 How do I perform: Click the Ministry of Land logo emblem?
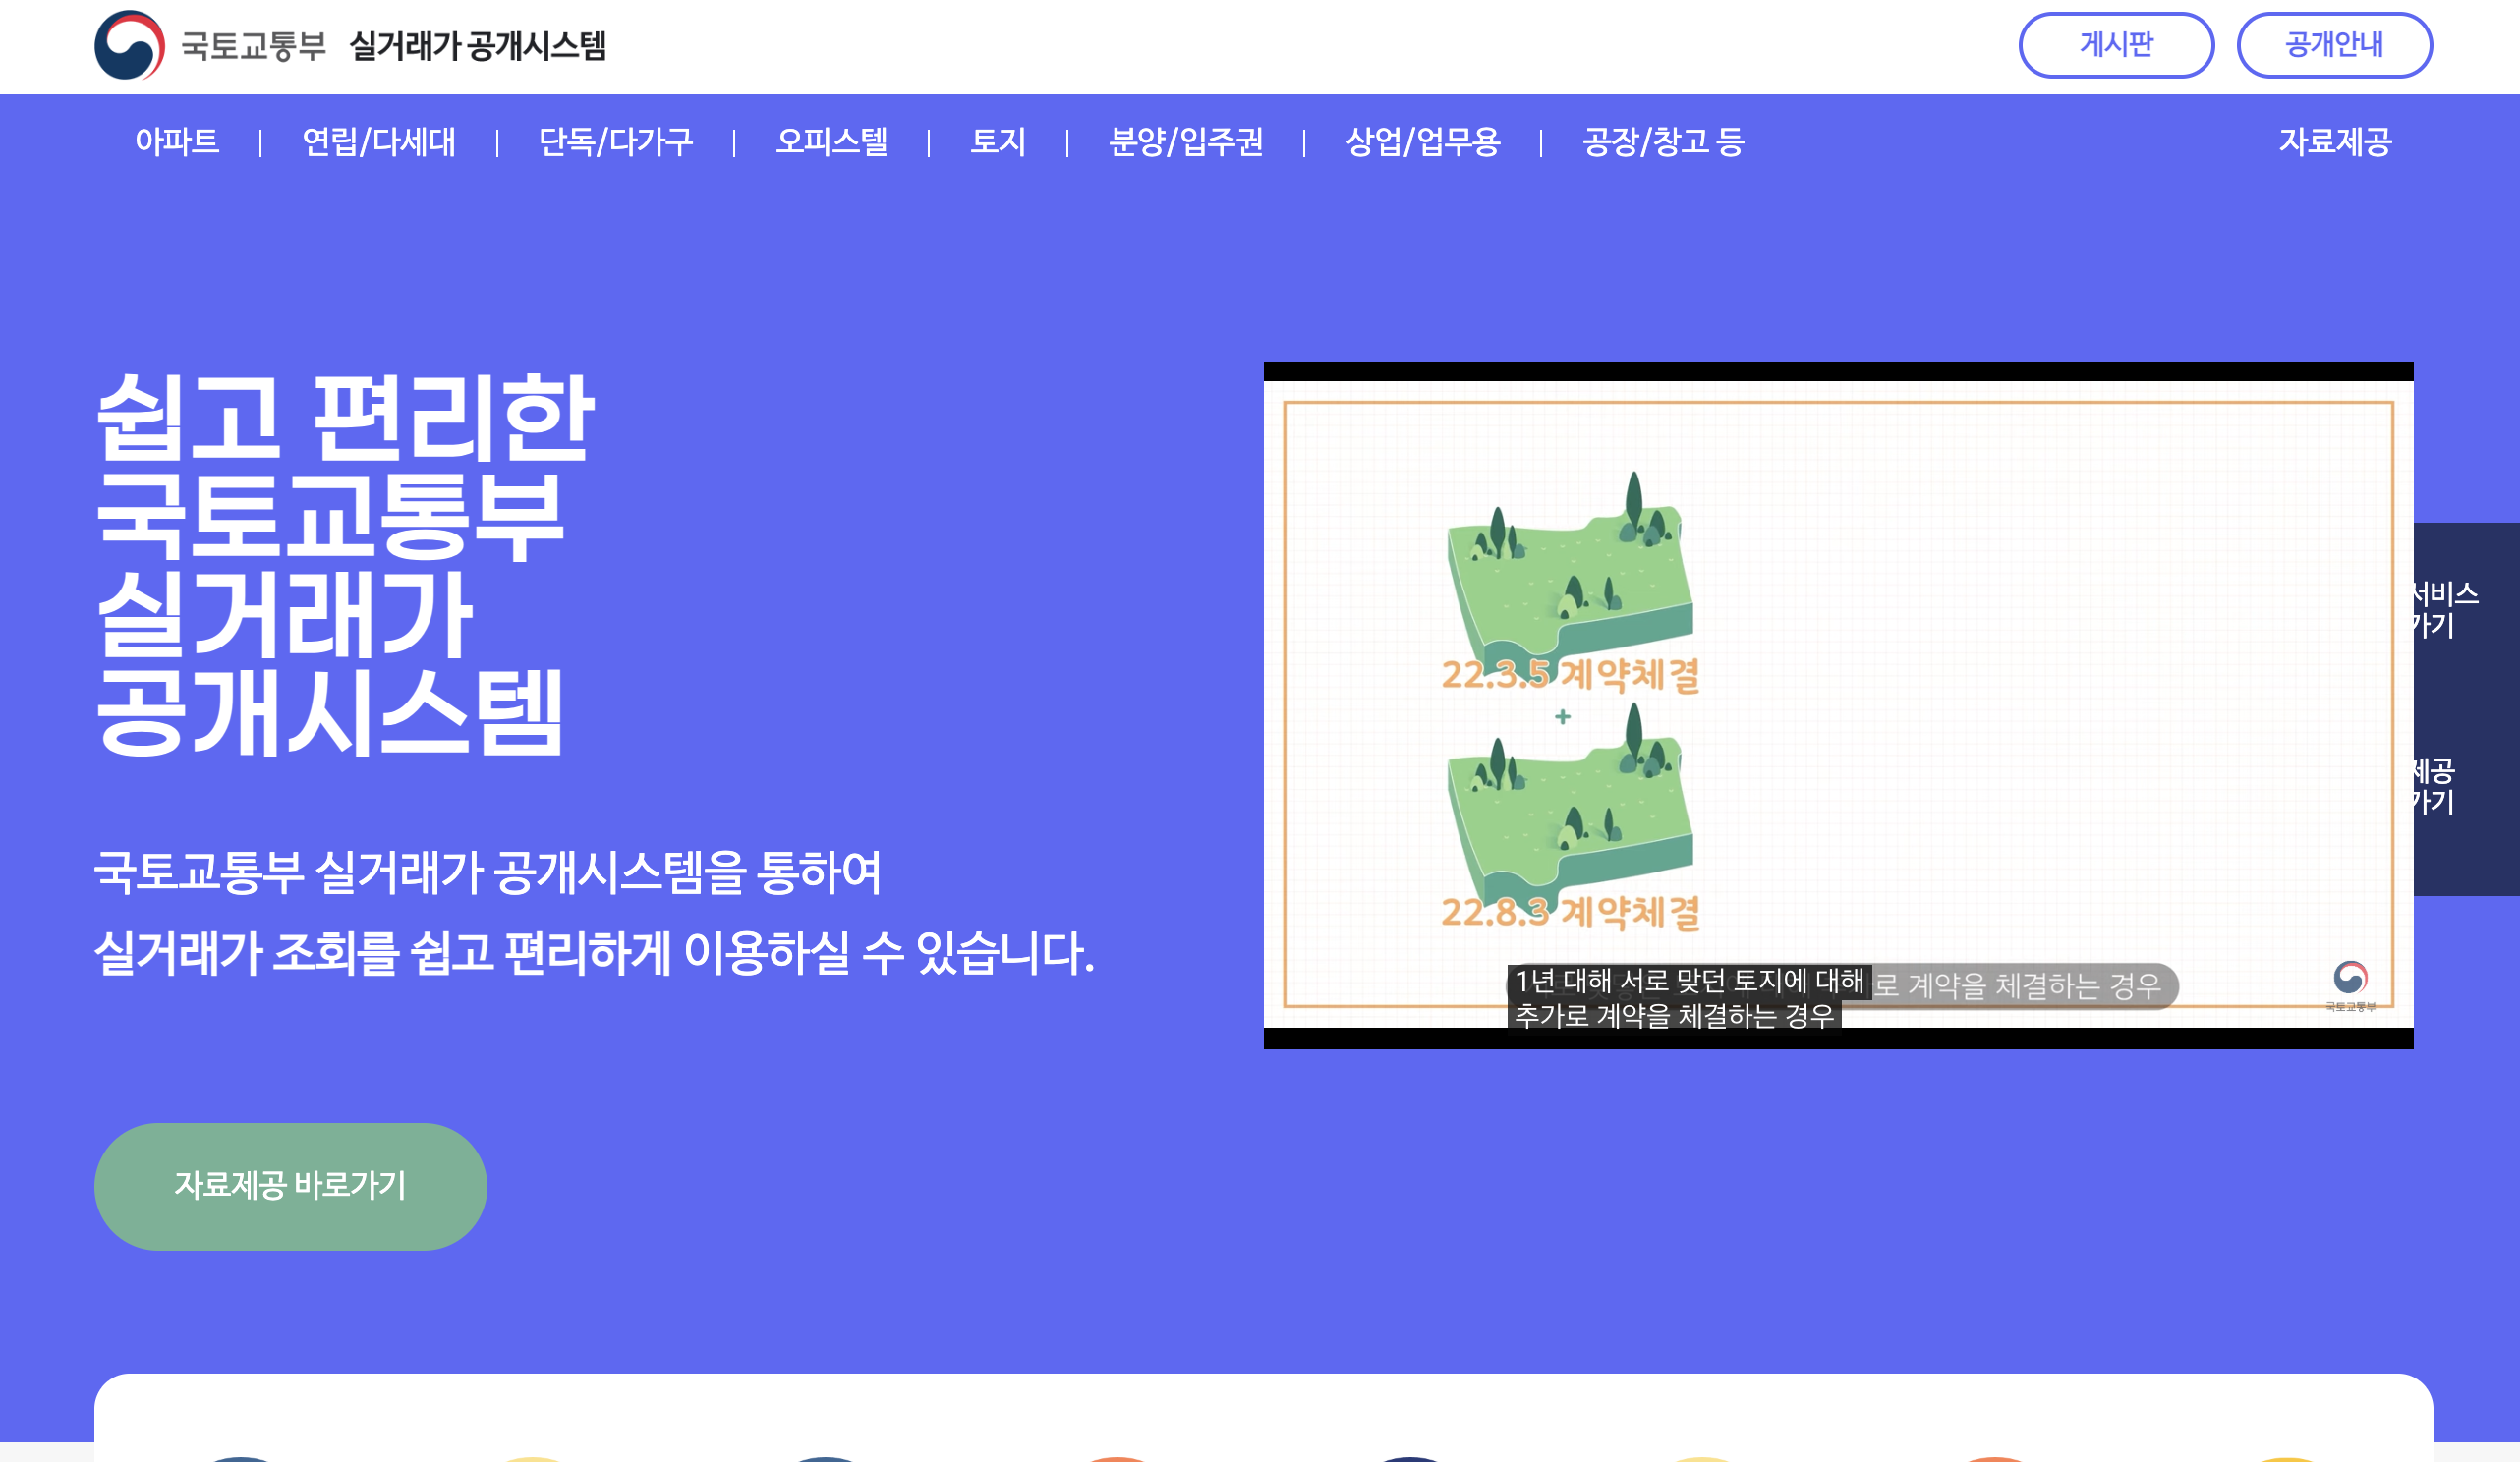[129, 45]
